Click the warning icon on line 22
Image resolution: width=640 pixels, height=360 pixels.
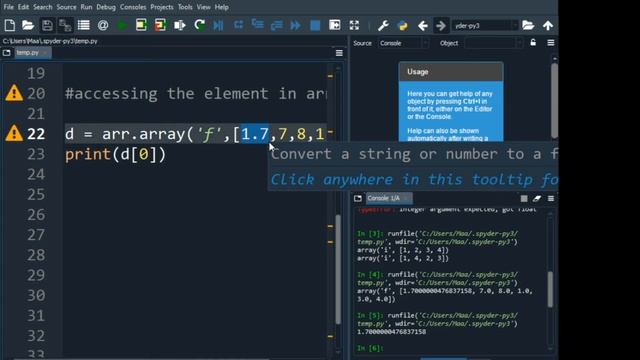(14, 133)
